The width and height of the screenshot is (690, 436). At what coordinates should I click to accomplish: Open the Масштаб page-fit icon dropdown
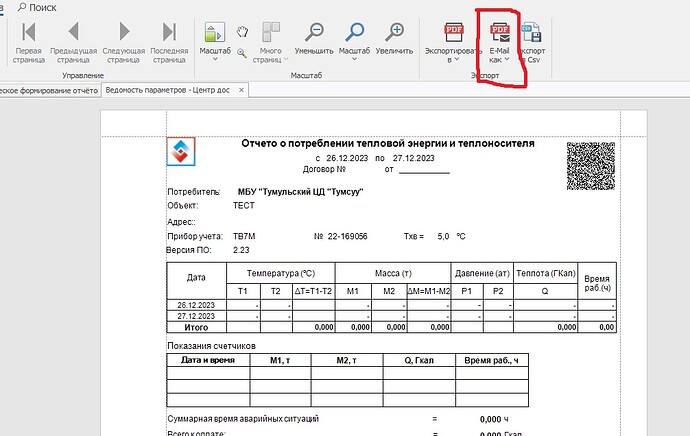(x=215, y=41)
